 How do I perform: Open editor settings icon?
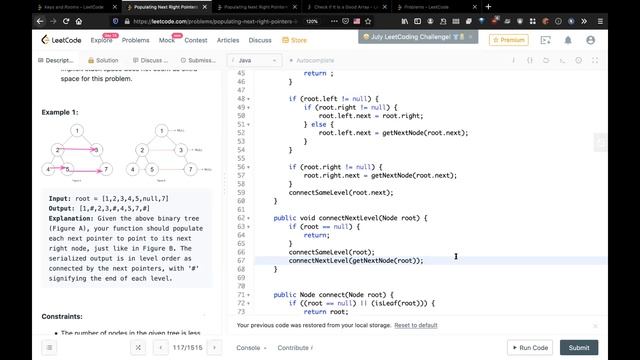tap(579, 60)
